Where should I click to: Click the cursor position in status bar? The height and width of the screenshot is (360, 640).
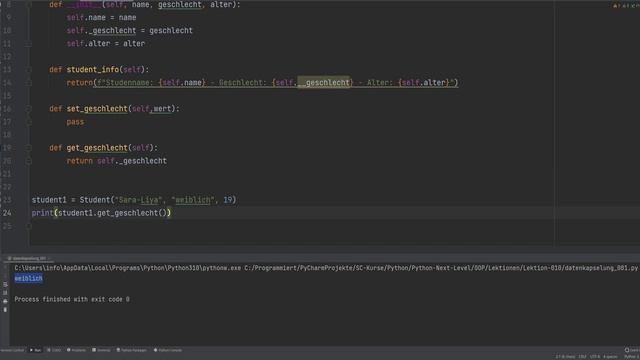click(565, 357)
